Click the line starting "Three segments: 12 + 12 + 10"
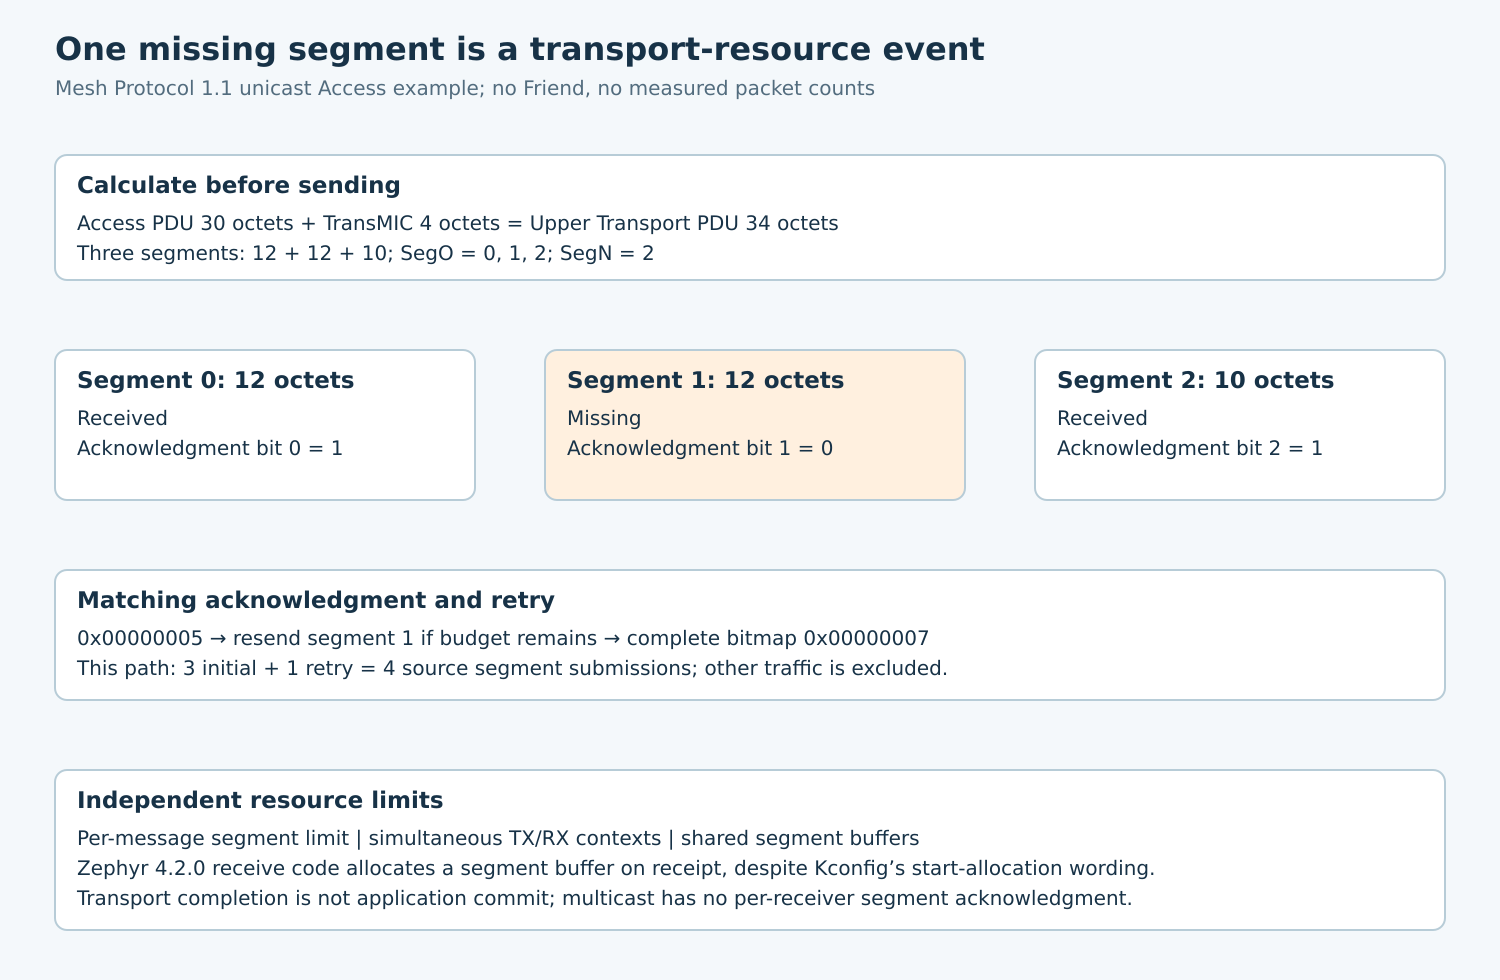The image size is (1500, 980). point(366,253)
